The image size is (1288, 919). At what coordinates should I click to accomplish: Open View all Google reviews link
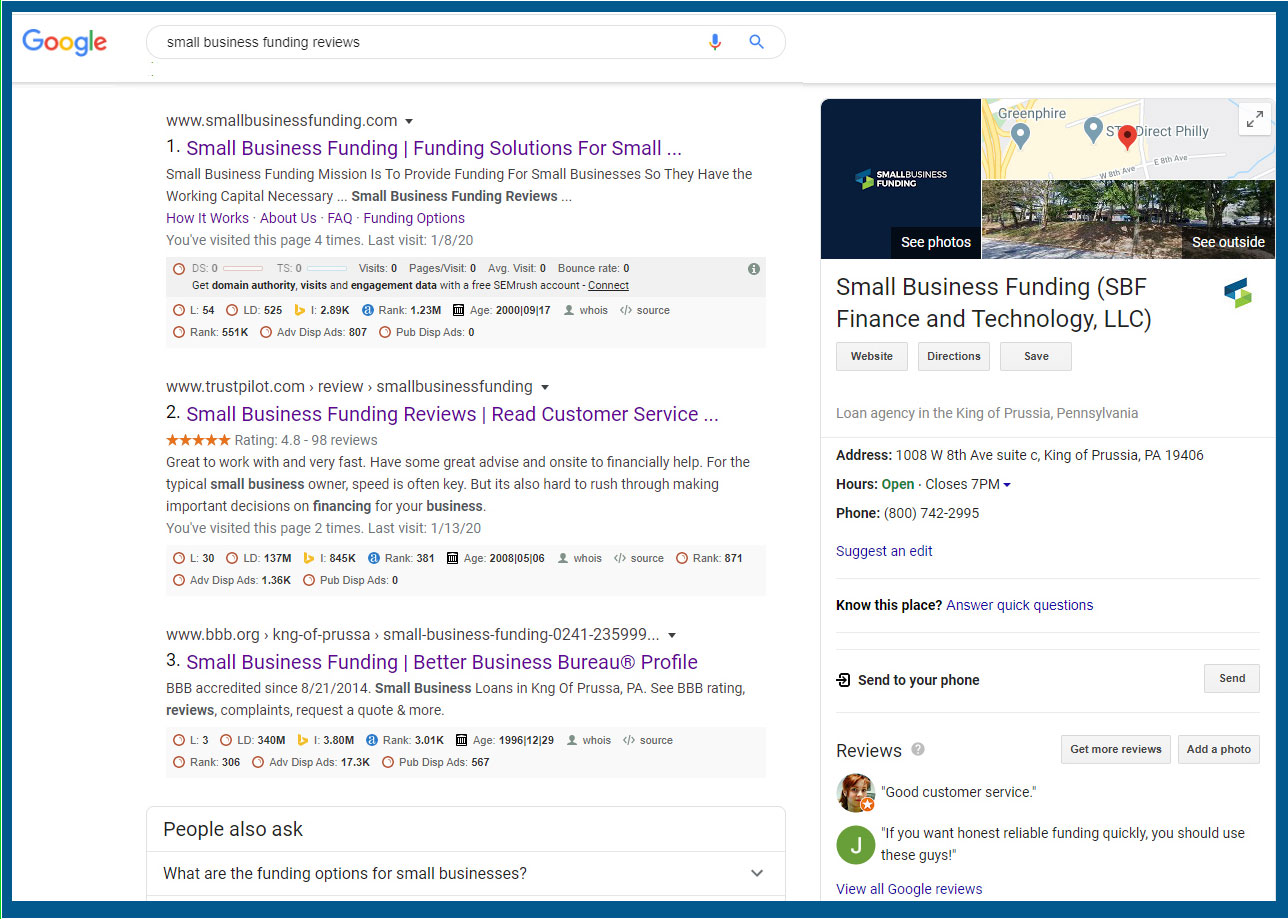tap(909, 889)
